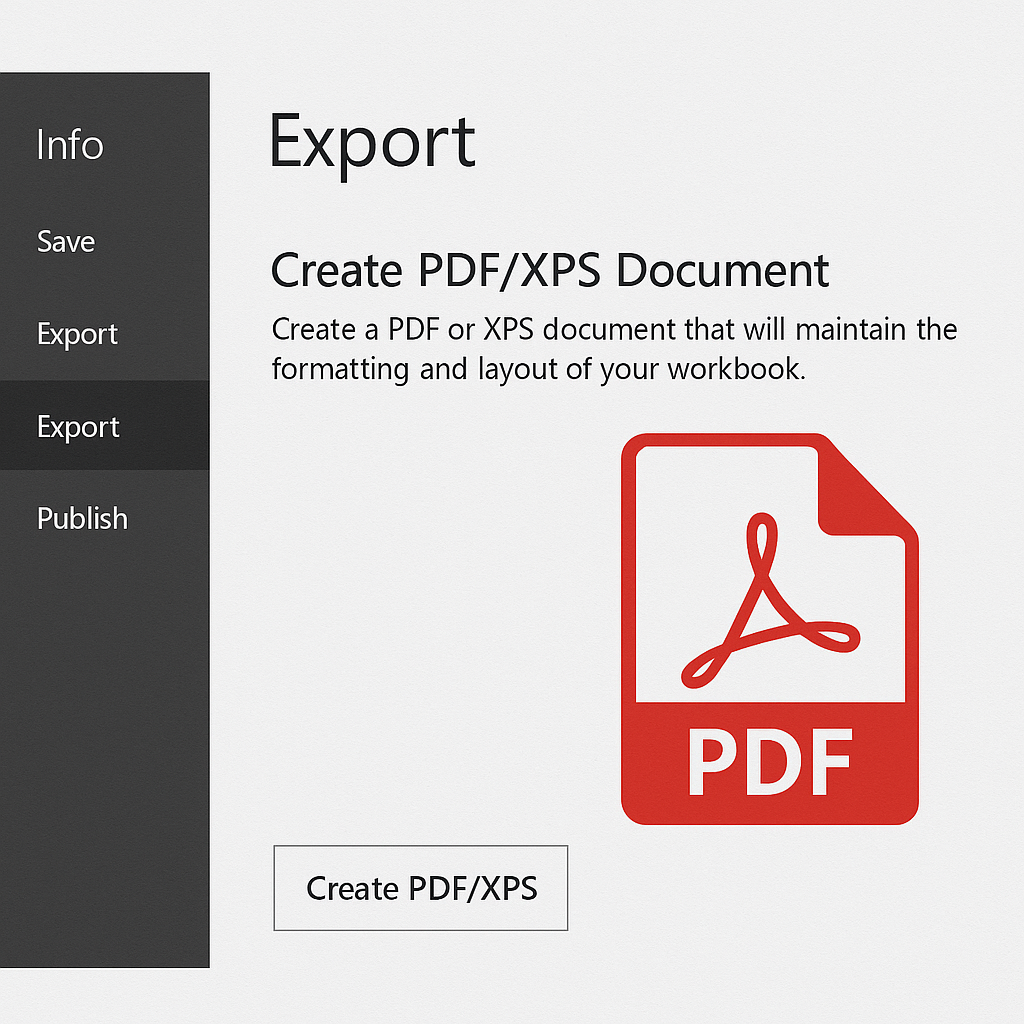
Task: Select the highlighted Export sidebar entry
Action: (x=104, y=425)
